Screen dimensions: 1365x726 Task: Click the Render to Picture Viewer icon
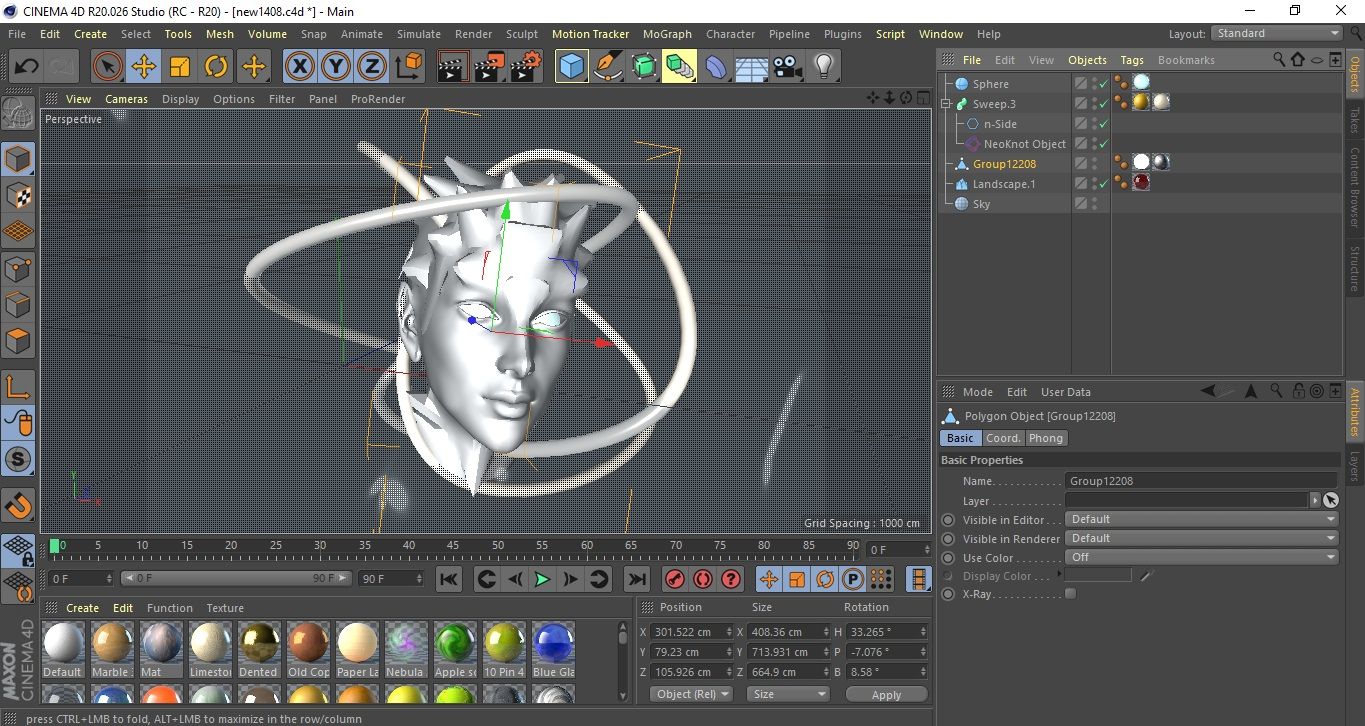(489, 67)
